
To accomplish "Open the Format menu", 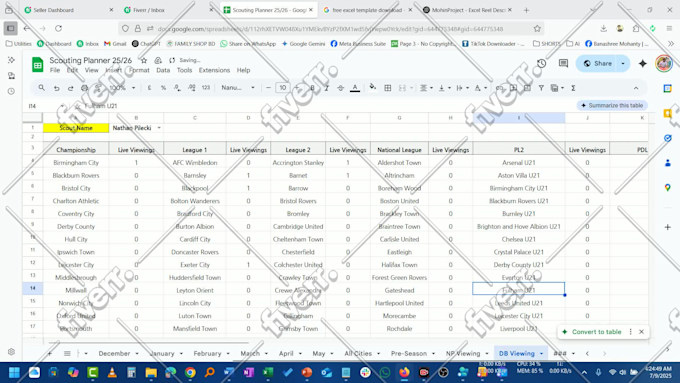I will (139, 70).
